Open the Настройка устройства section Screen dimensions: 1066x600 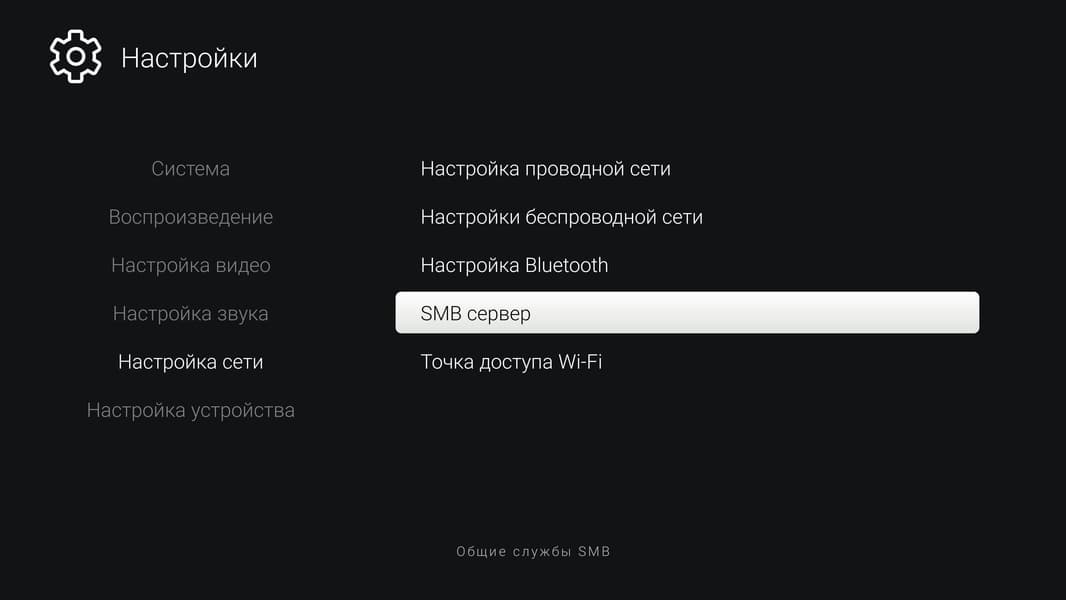click(x=190, y=410)
